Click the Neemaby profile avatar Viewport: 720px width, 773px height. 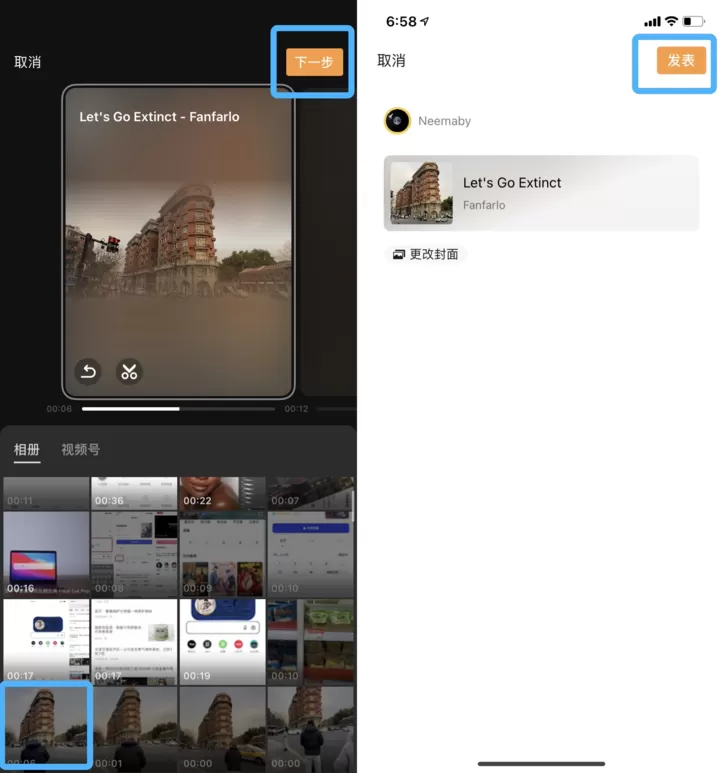(397, 121)
